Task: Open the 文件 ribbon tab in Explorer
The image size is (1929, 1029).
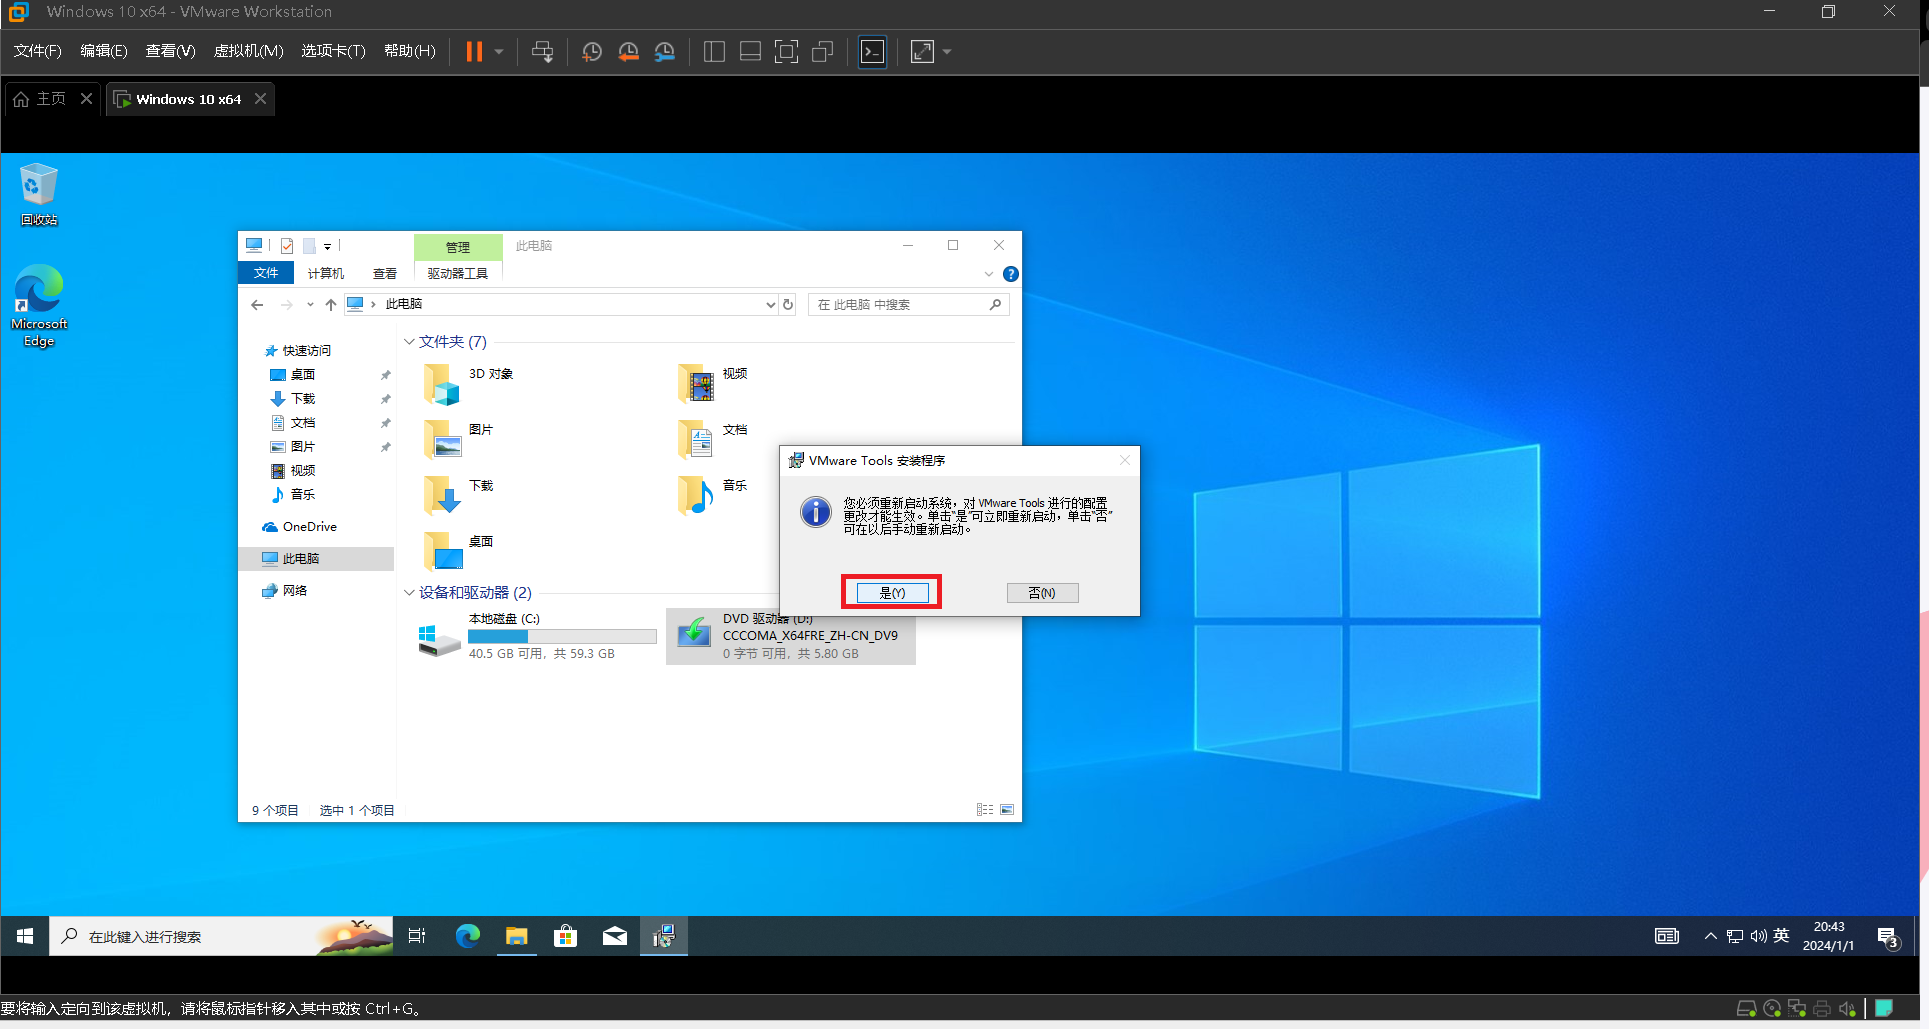Action: click(266, 273)
